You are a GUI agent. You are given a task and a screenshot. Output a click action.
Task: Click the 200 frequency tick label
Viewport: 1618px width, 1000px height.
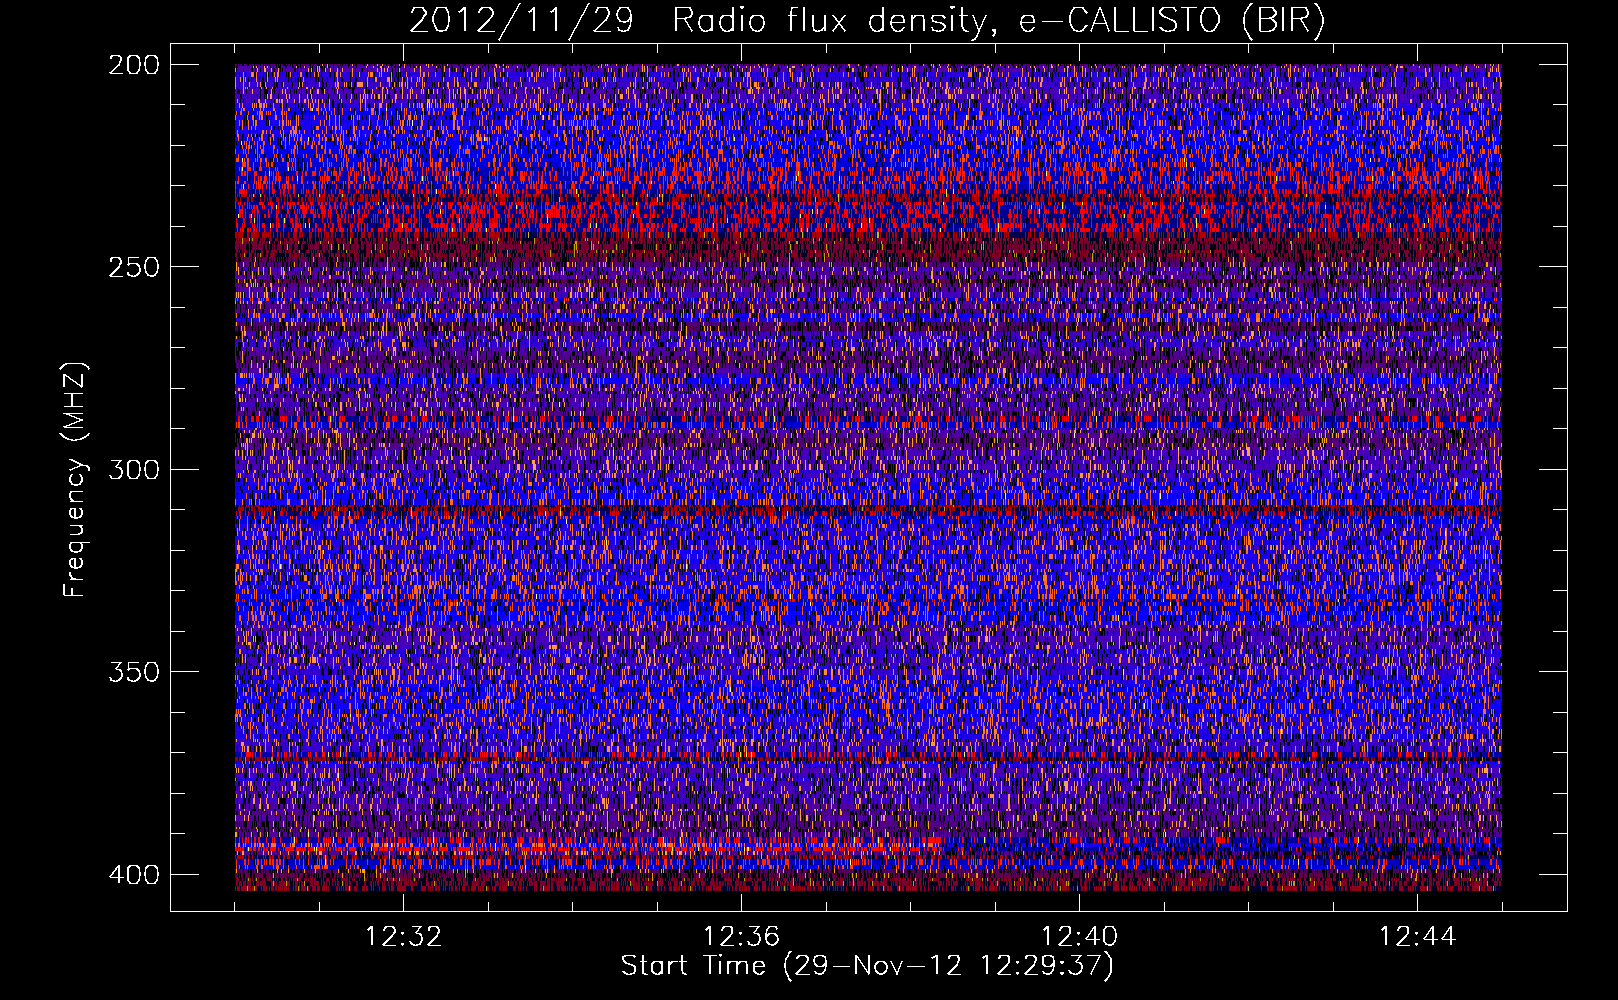(133, 65)
